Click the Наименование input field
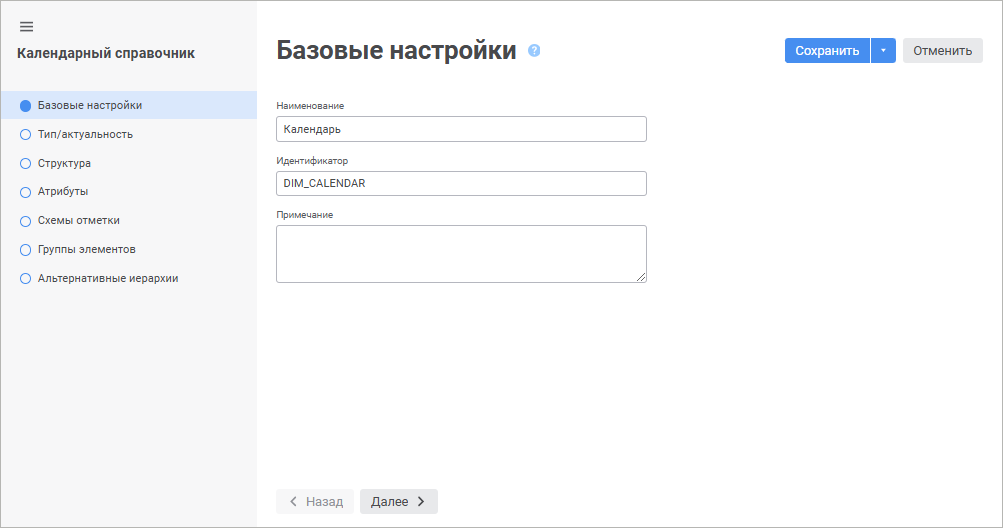This screenshot has height=528, width=1003. (x=461, y=129)
